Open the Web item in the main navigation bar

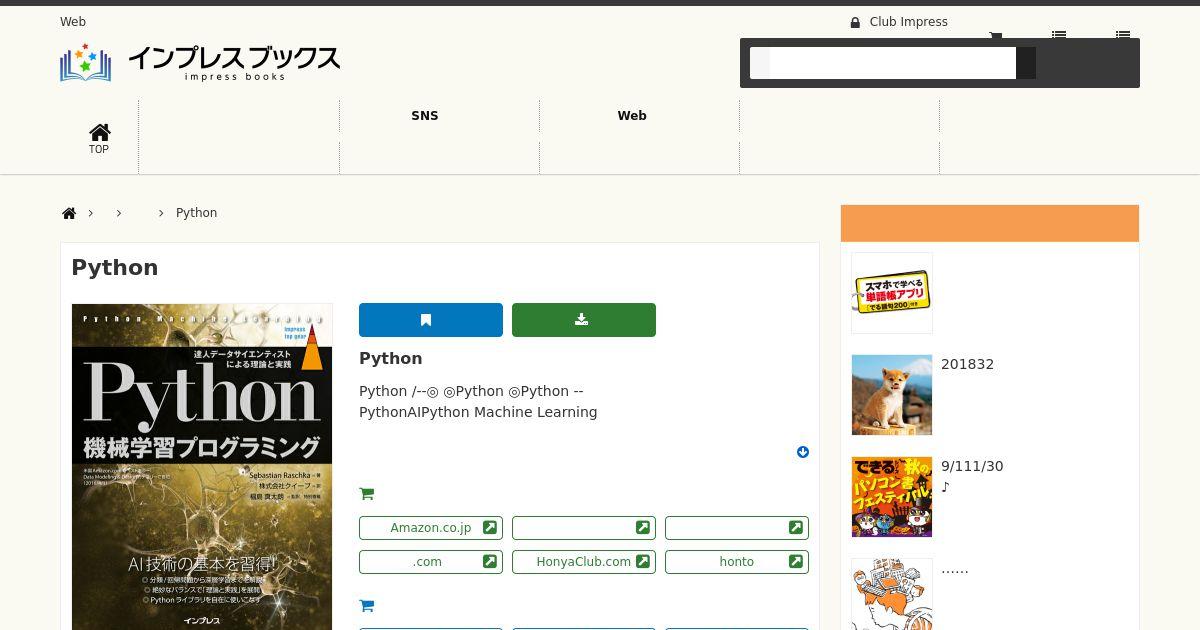coord(632,116)
